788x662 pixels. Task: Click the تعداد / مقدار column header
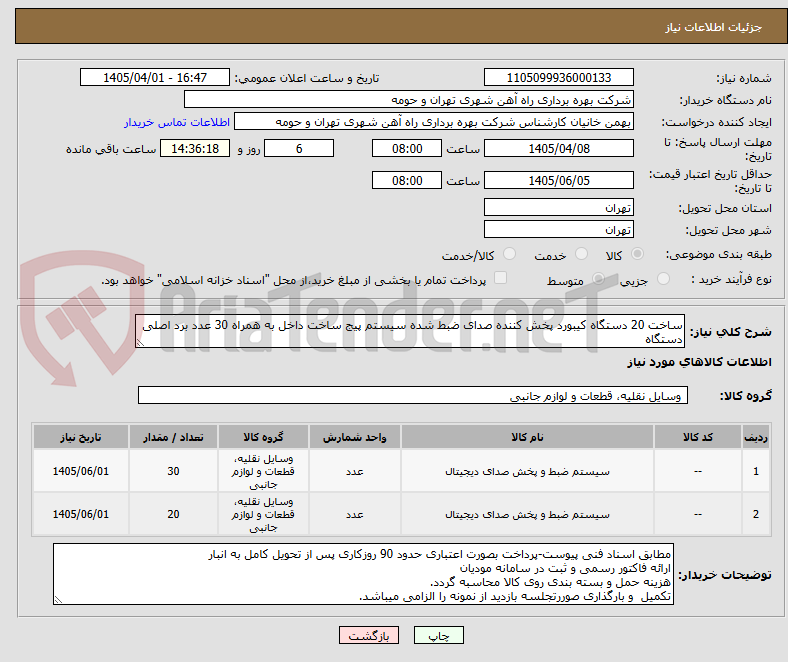click(x=173, y=437)
